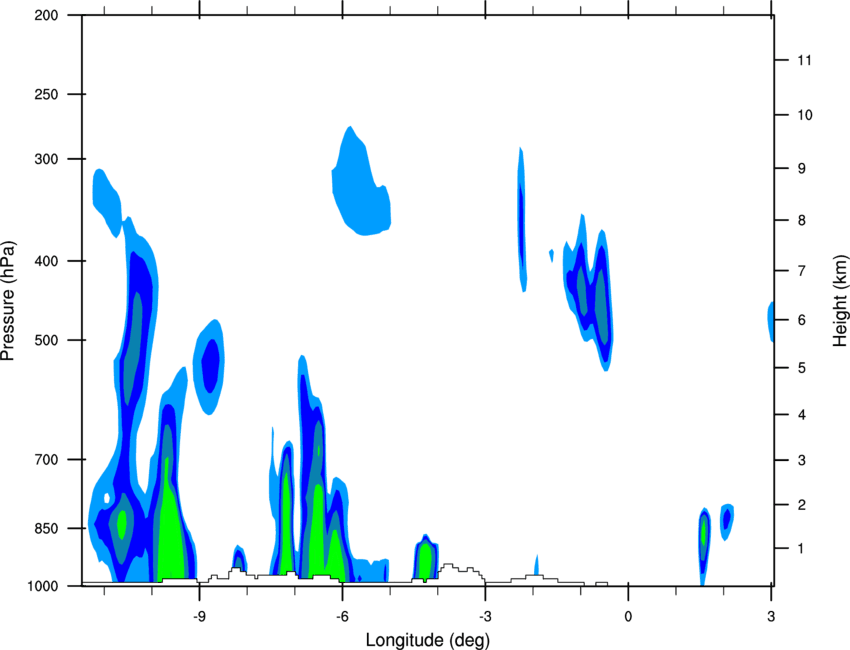Click the 850 pressure tick label
Viewport: 850px width, 650px height.
[x=46, y=528]
